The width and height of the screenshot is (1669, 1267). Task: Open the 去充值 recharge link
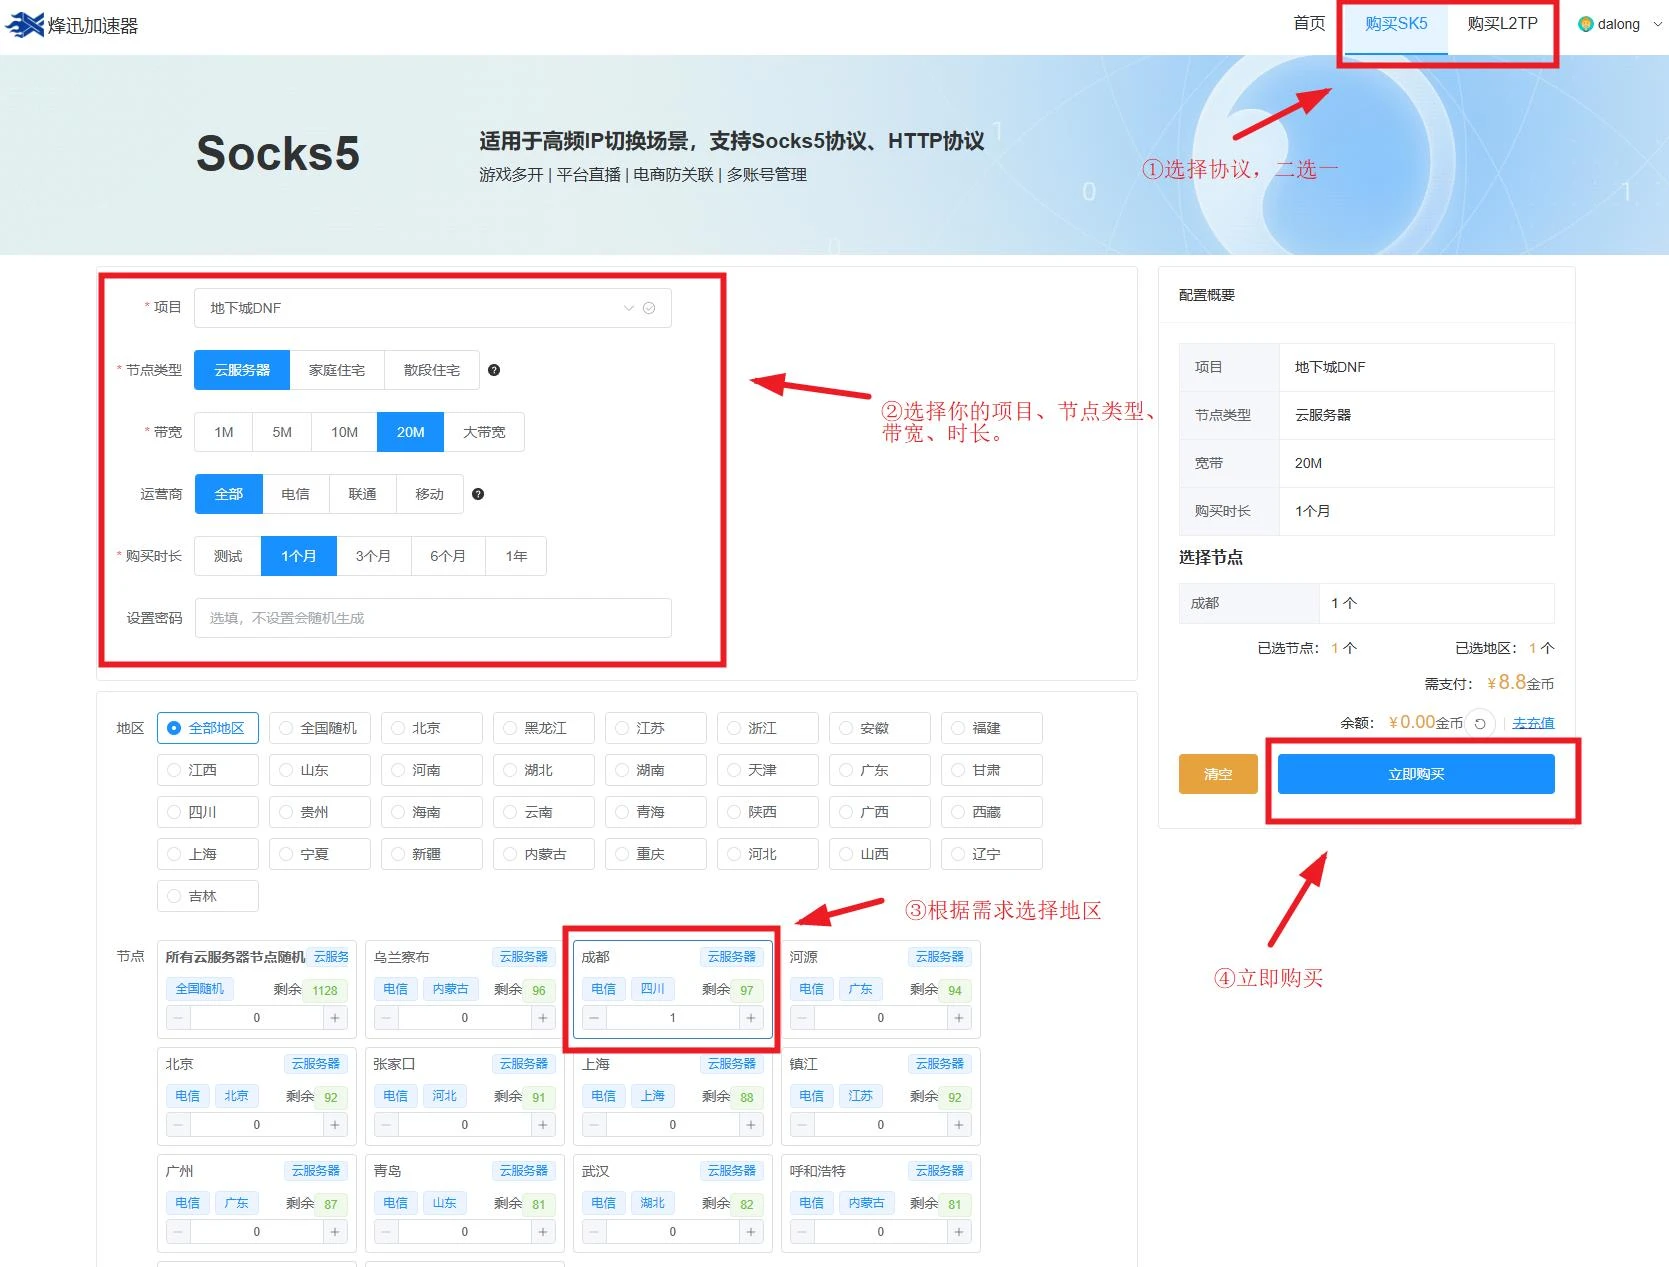1533,723
